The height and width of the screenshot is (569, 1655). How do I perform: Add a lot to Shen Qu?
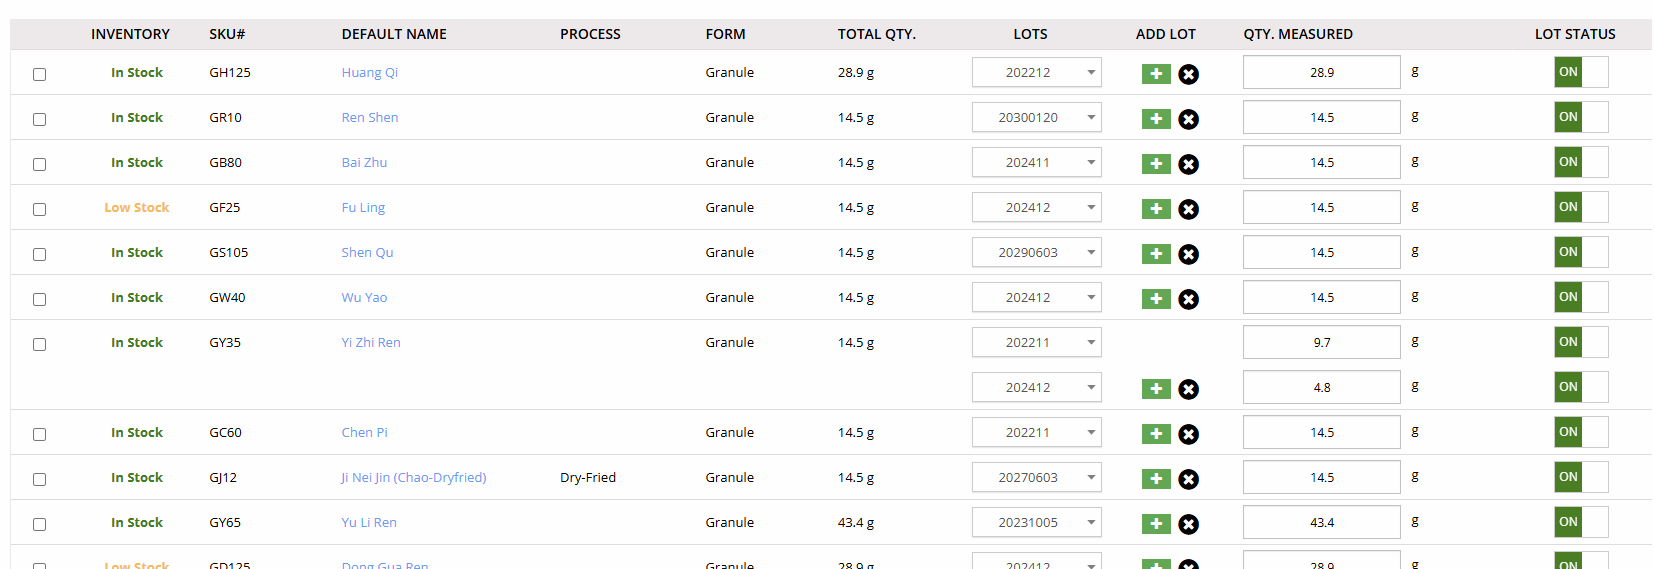point(1156,254)
